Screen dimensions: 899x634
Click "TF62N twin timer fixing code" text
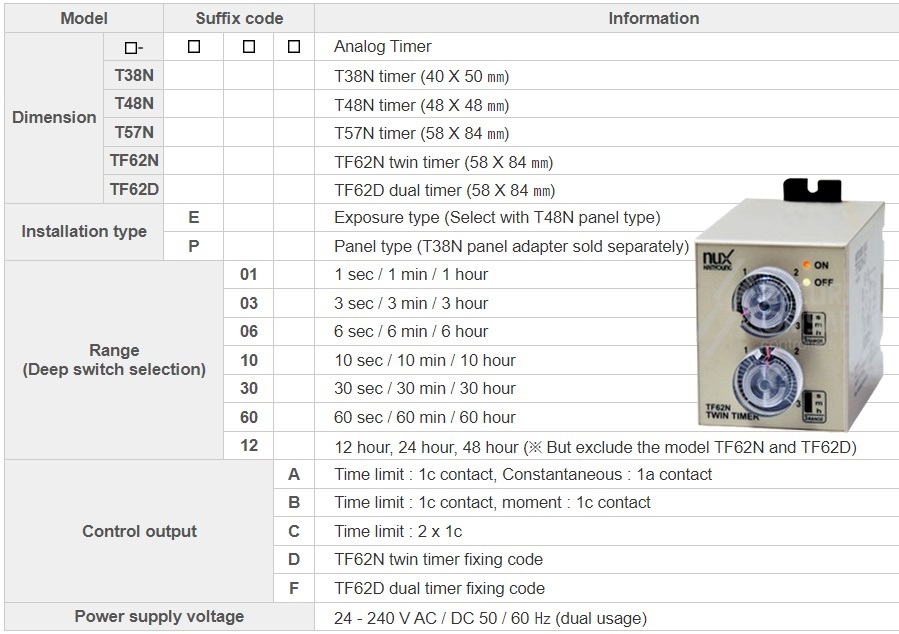tap(439, 559)
